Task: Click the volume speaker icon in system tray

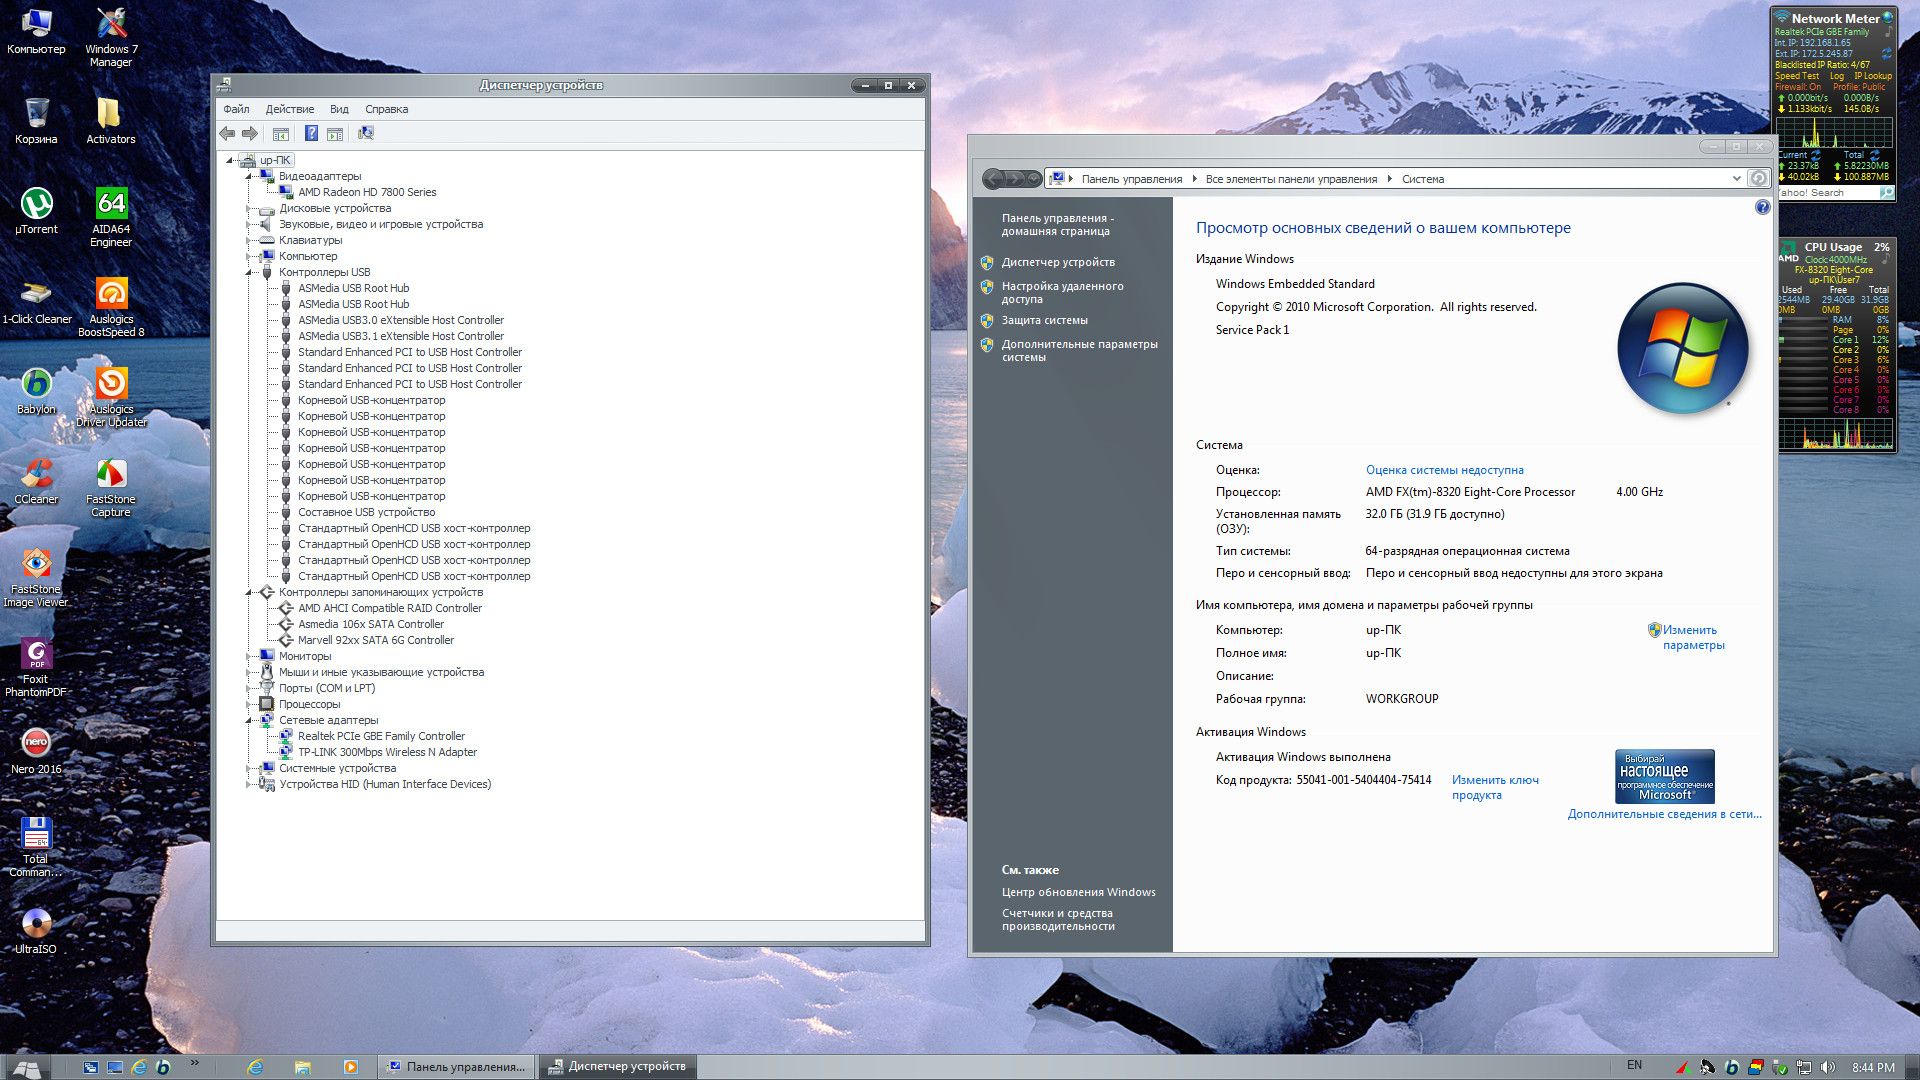Action: tap(1828, 1067)
